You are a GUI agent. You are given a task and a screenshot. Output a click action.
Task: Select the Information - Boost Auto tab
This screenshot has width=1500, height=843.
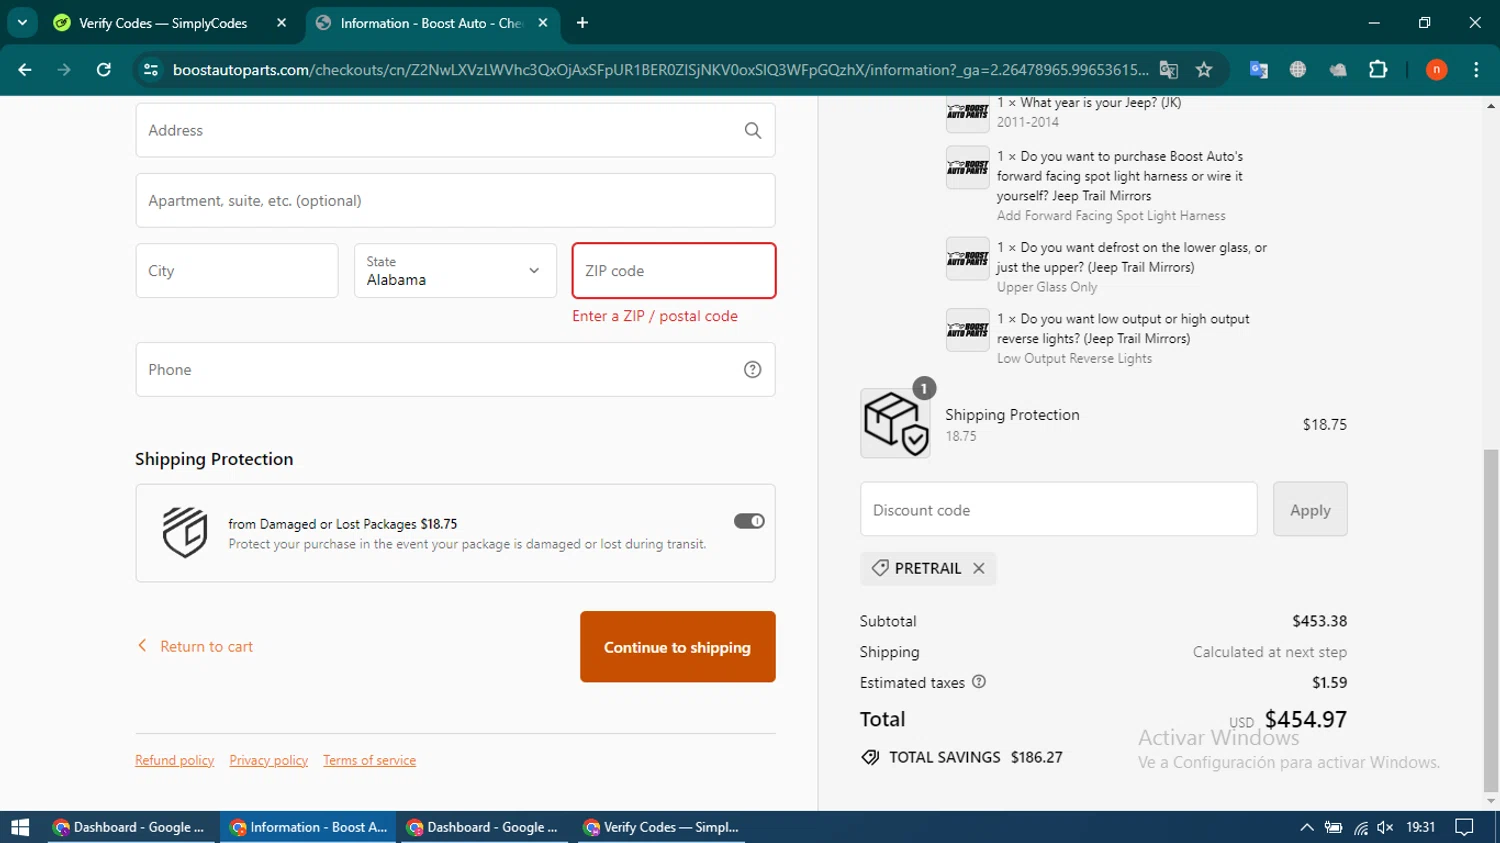431,22
